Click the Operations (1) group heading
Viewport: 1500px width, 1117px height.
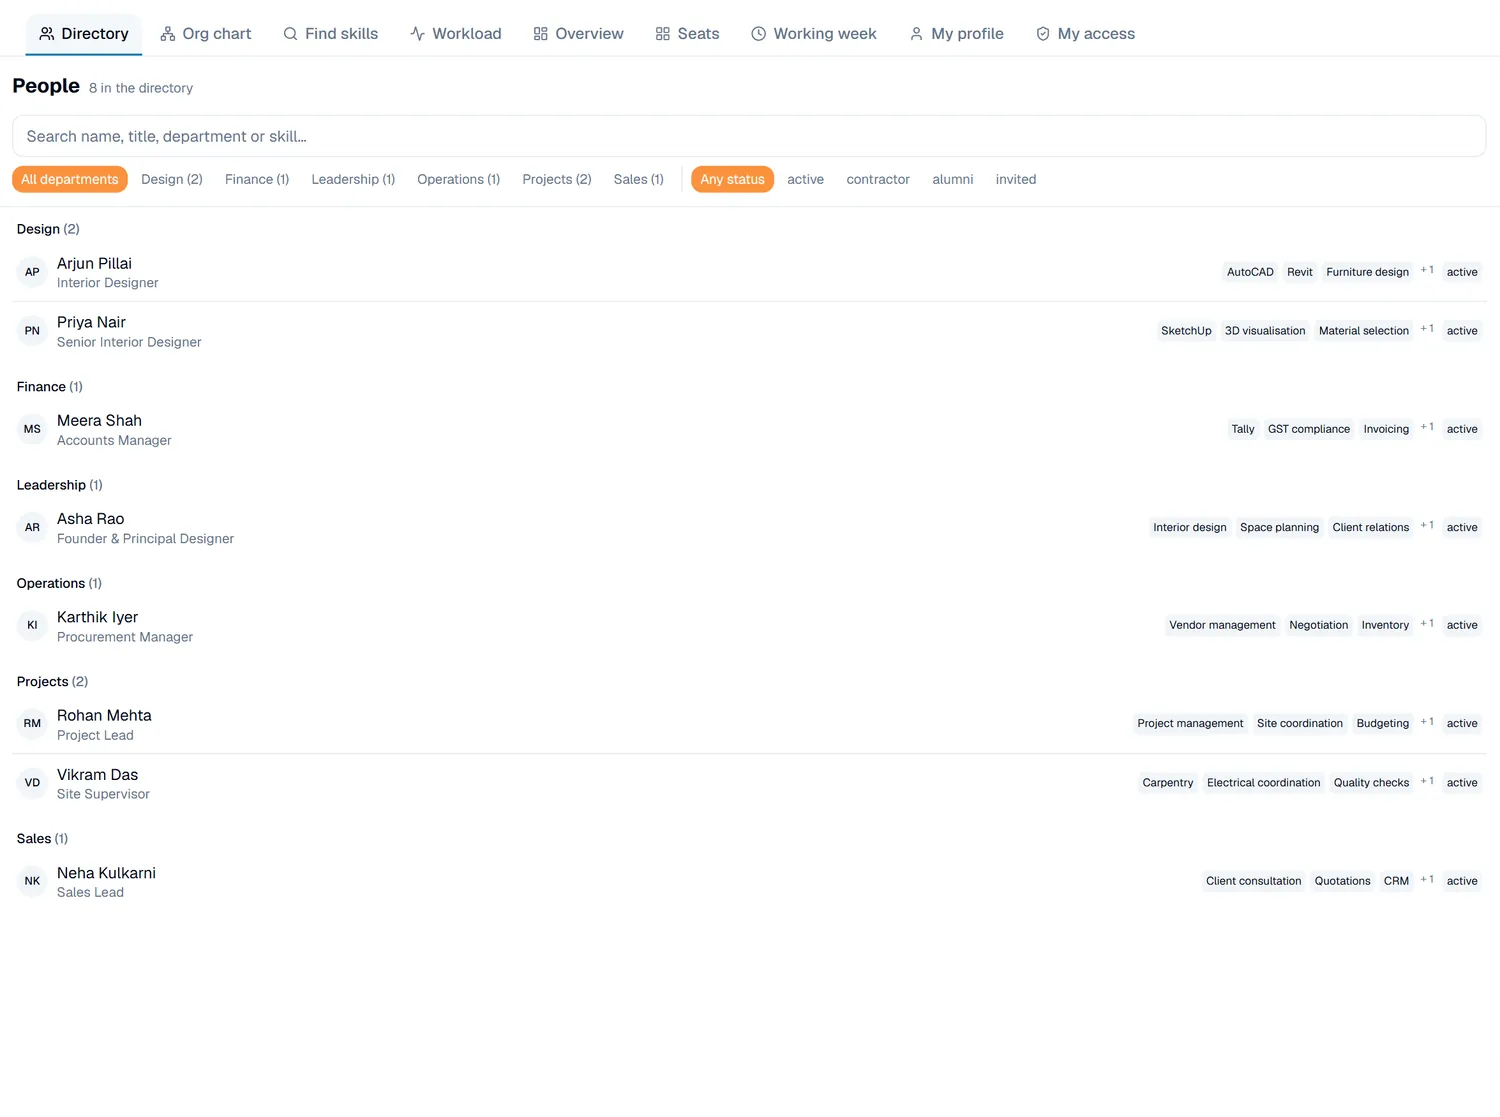[59, 583]
